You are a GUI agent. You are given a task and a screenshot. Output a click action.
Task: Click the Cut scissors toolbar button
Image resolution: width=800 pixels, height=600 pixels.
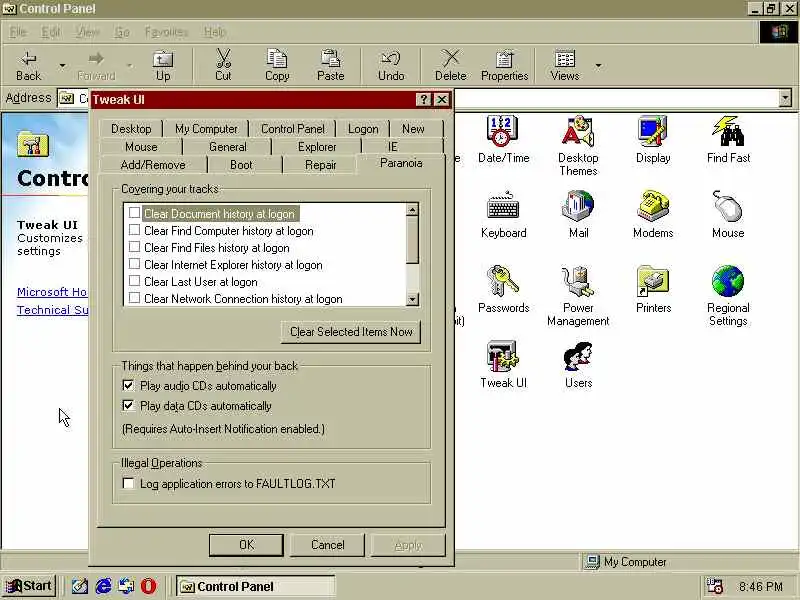coord(223,66)
